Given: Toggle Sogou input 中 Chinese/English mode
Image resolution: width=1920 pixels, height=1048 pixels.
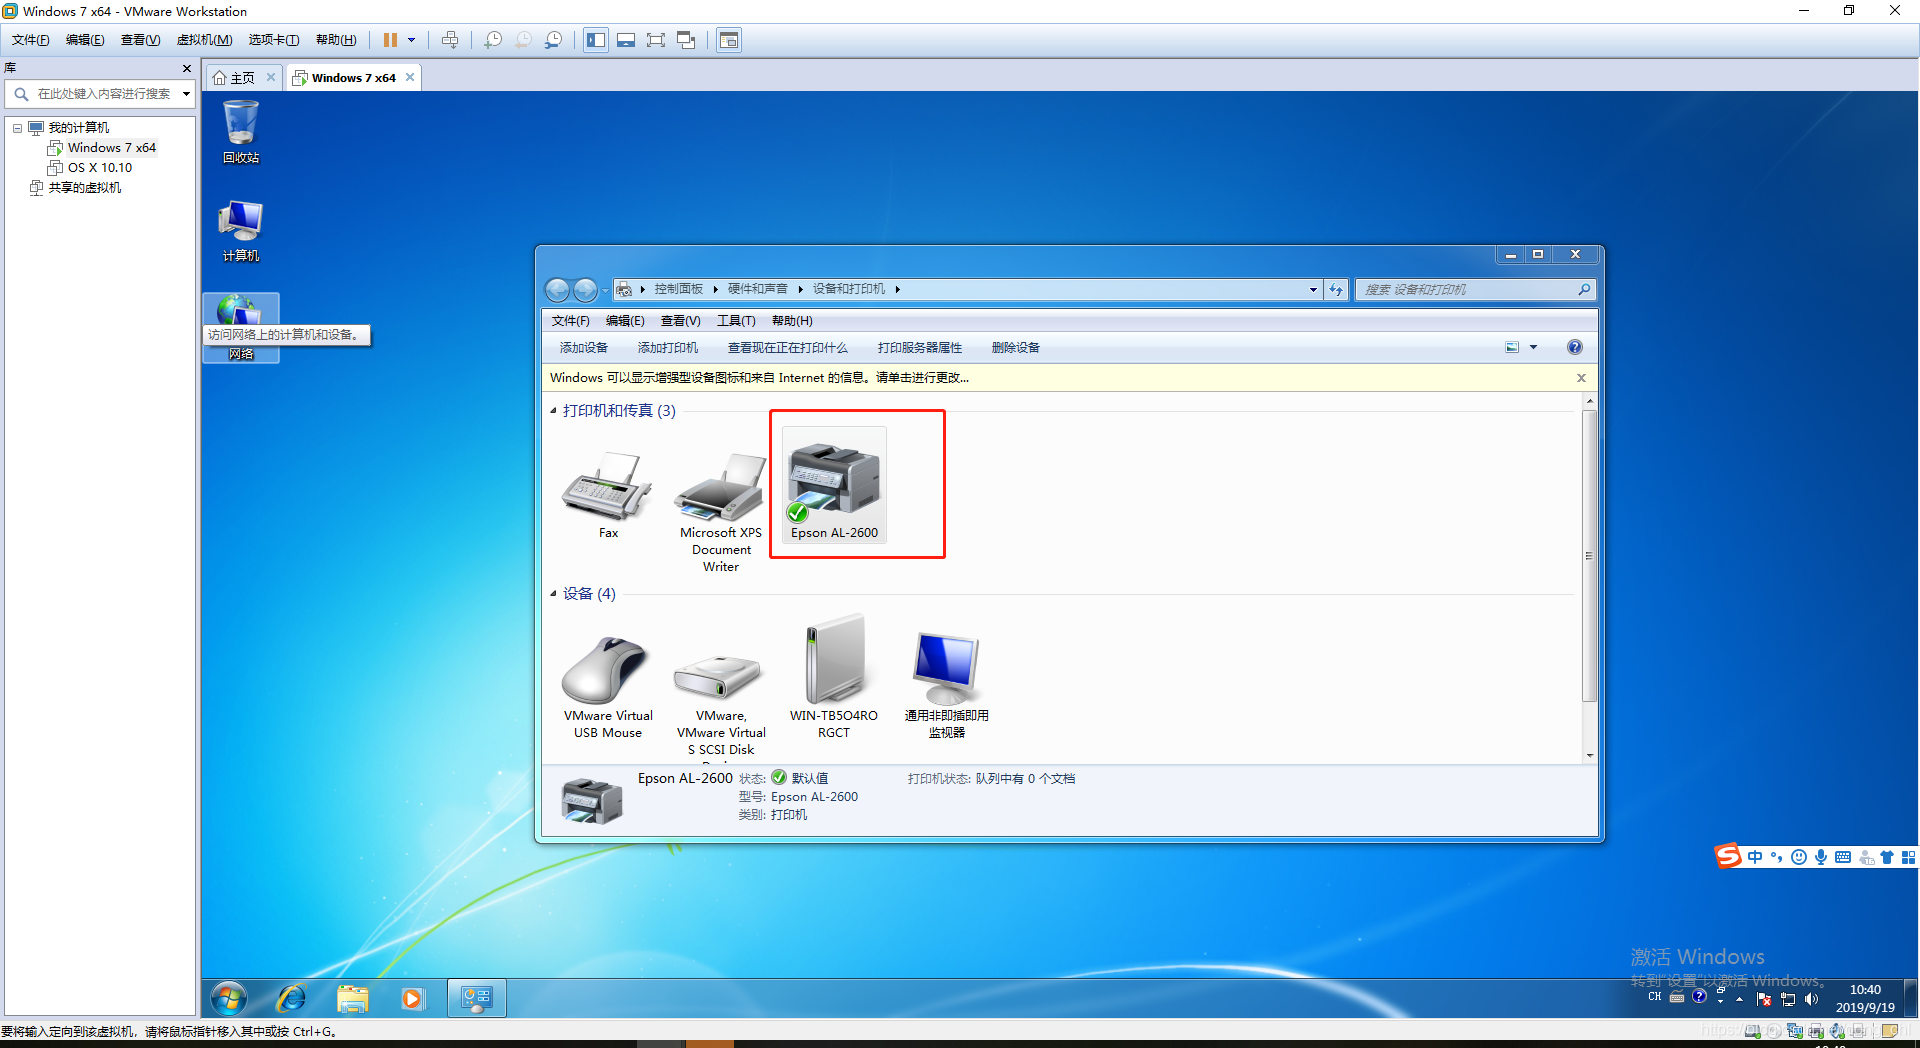Looking at the screenshot, I should (1755, 857).
